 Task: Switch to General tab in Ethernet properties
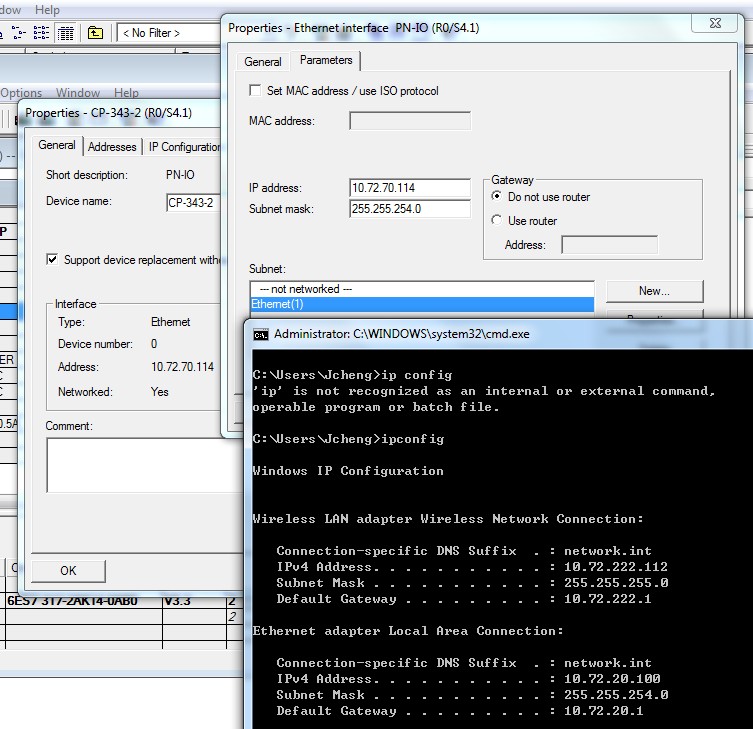pyautogui.click(x=263, y=62)
